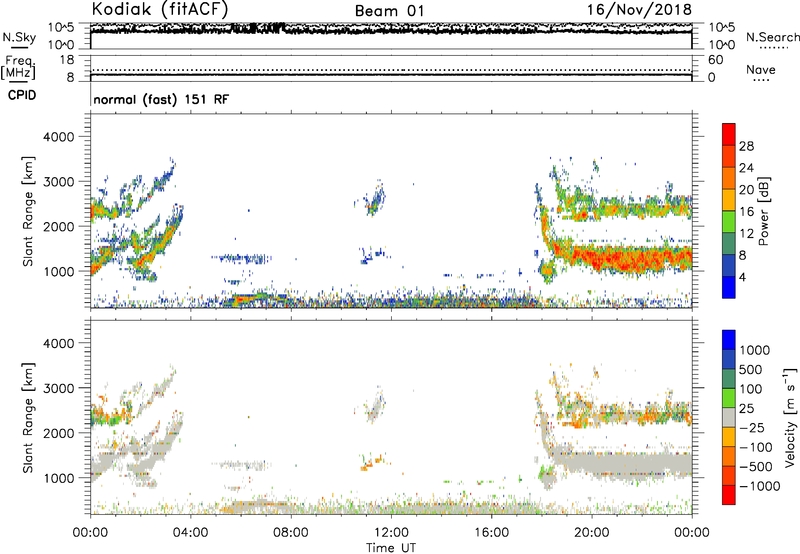
Task: Click the 18 tick on the frequency axis
Action: (x=67, y=60)
